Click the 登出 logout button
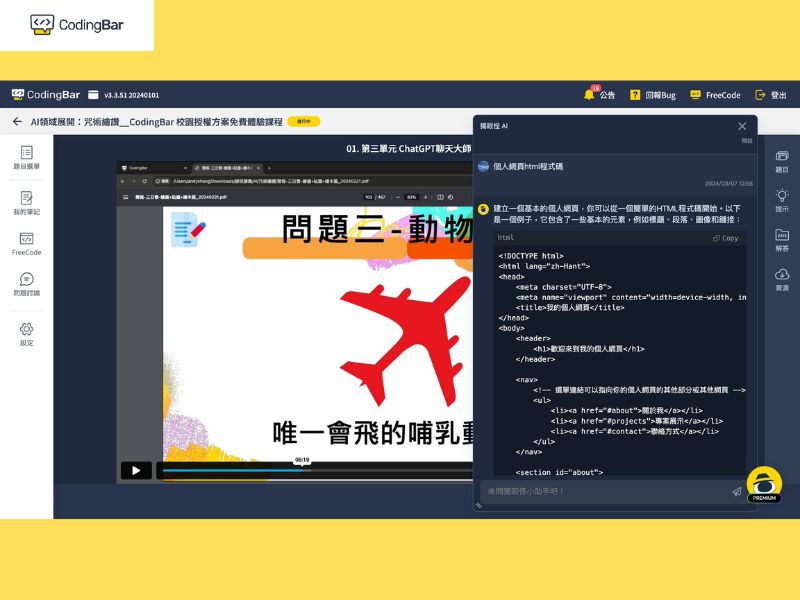This screenshot has height=600, width=800. coord(770,95)
